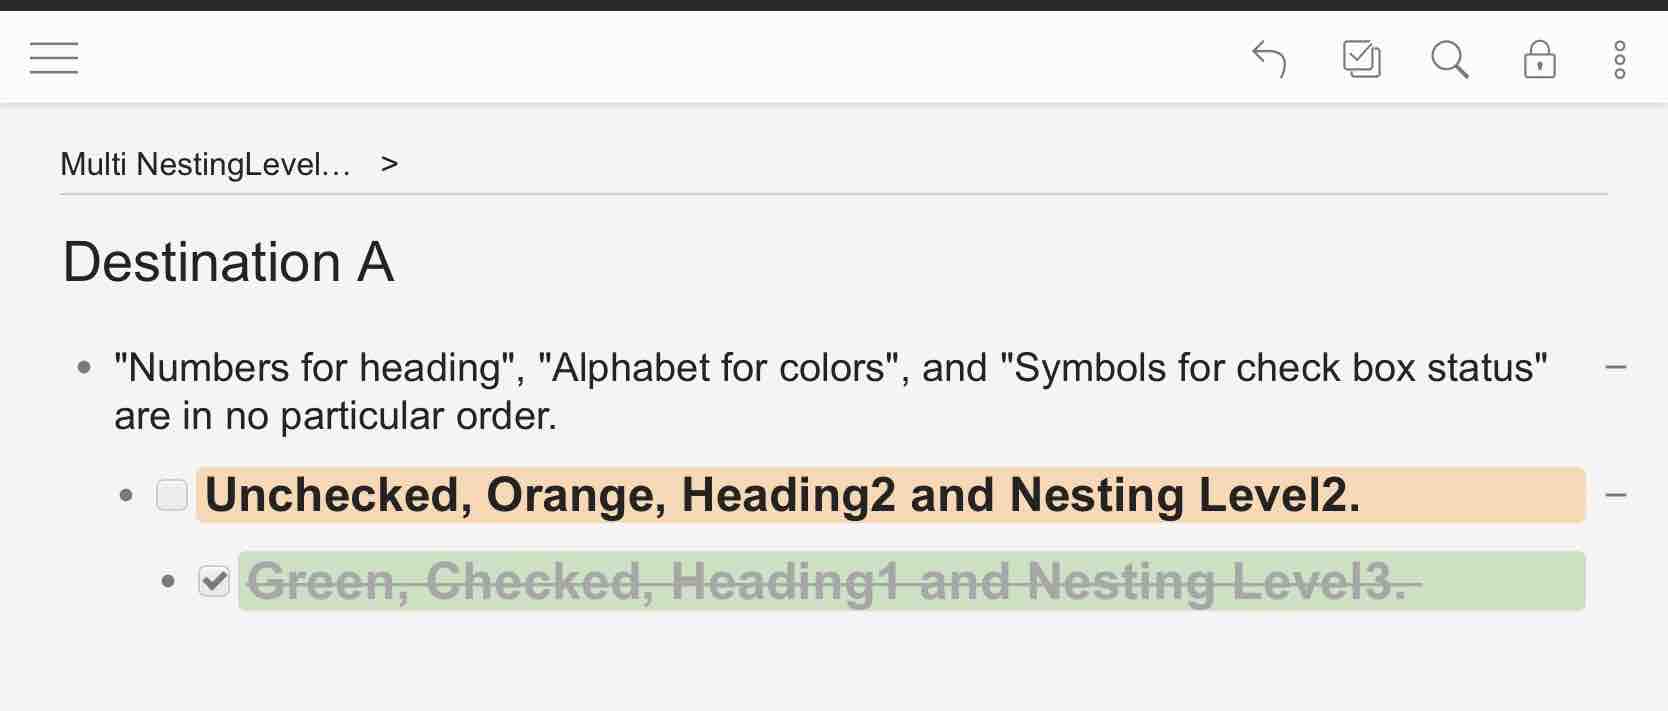
Task: Click the breadcrumb chevron arrow
Action: (389, 164)
